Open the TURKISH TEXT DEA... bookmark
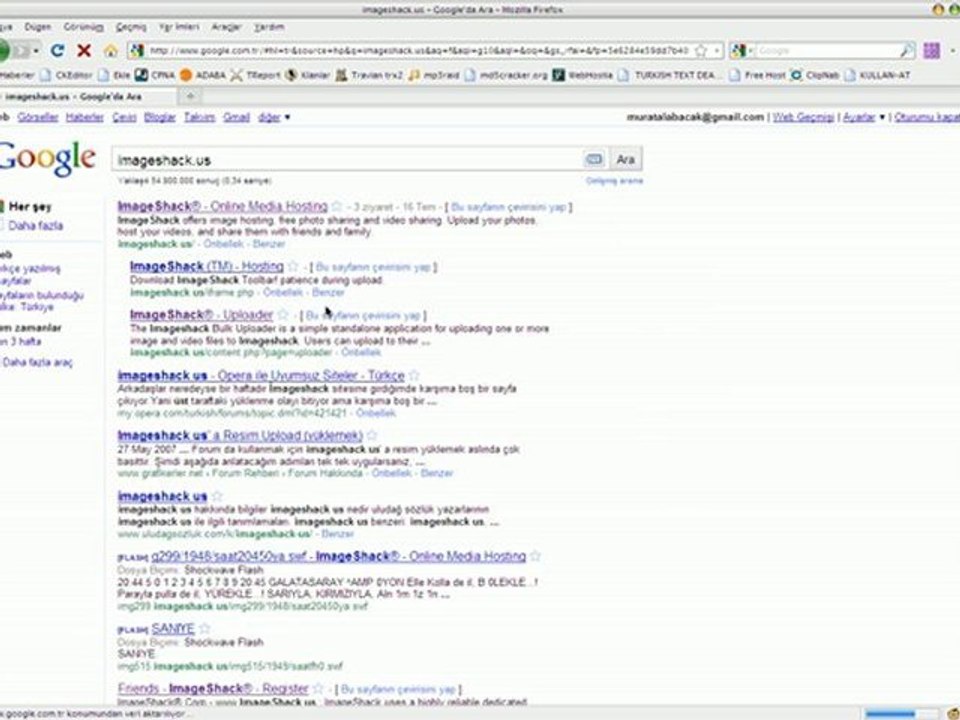This screenshot has width=960, height=720. point(671,75)
